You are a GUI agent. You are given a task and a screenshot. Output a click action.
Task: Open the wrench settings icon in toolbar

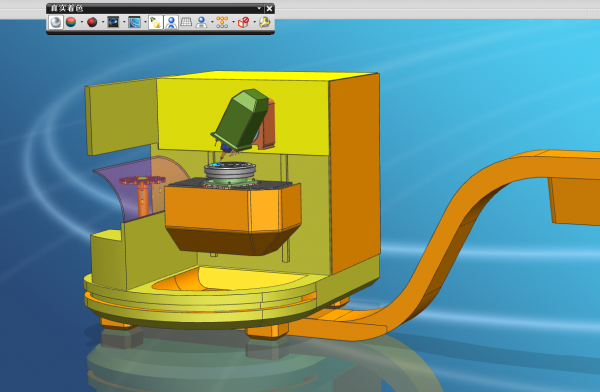[x=264, y=22]
